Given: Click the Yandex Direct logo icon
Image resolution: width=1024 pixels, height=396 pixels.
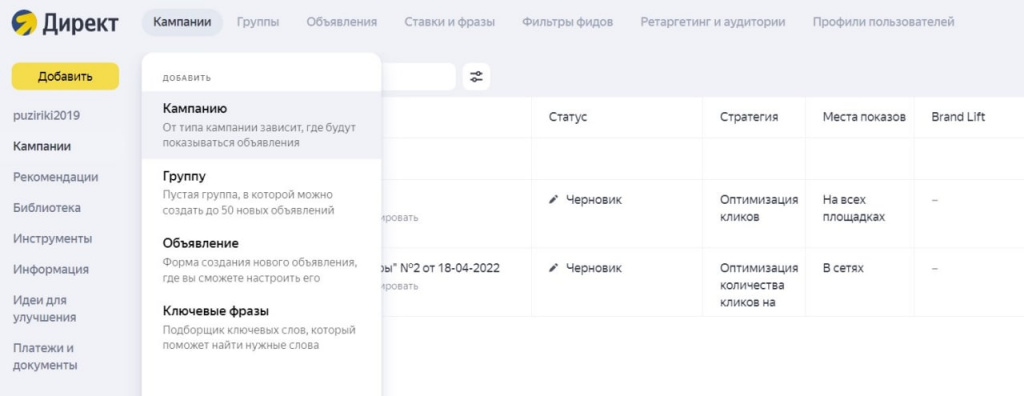Looking at the screenshot, I should (24, 22).
